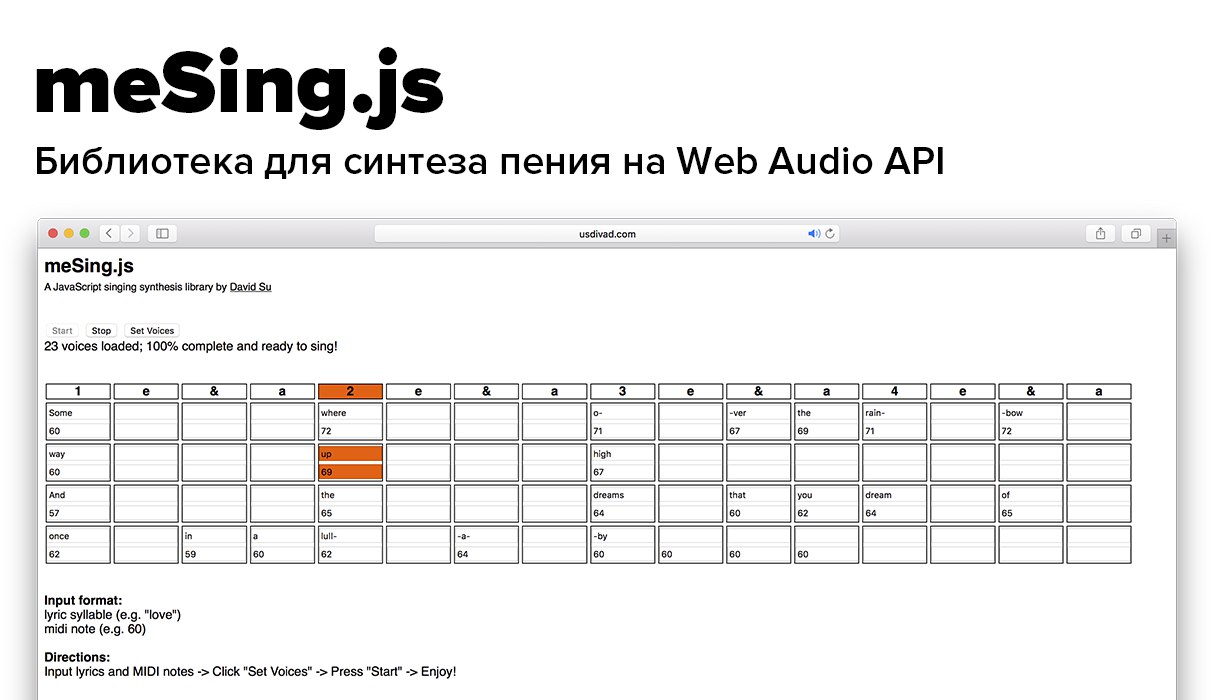Click the 'dreams' lyric field
The width and height of the screenshot is (1214, 700).
pos(622,494)
